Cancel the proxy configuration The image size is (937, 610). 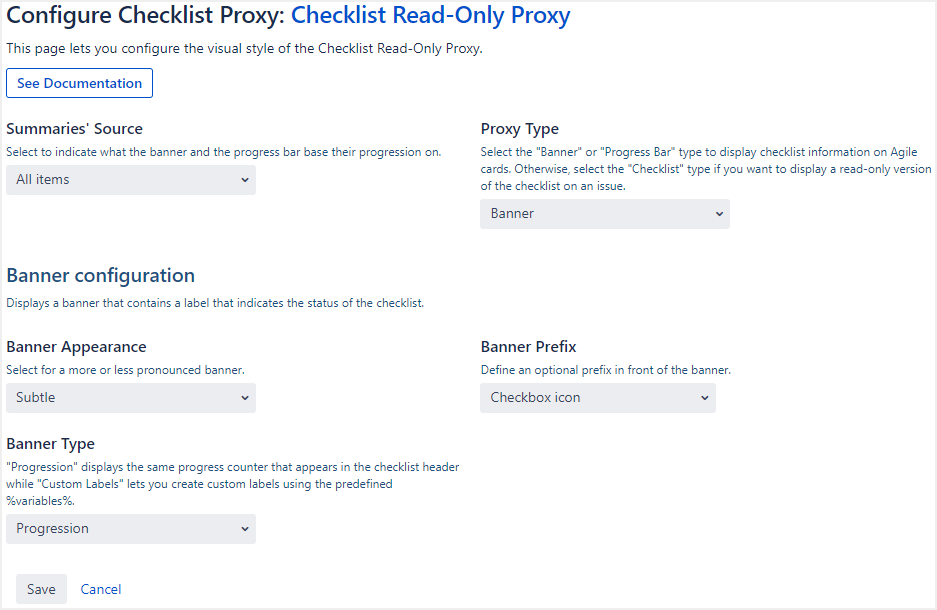[x=101, y=589]
